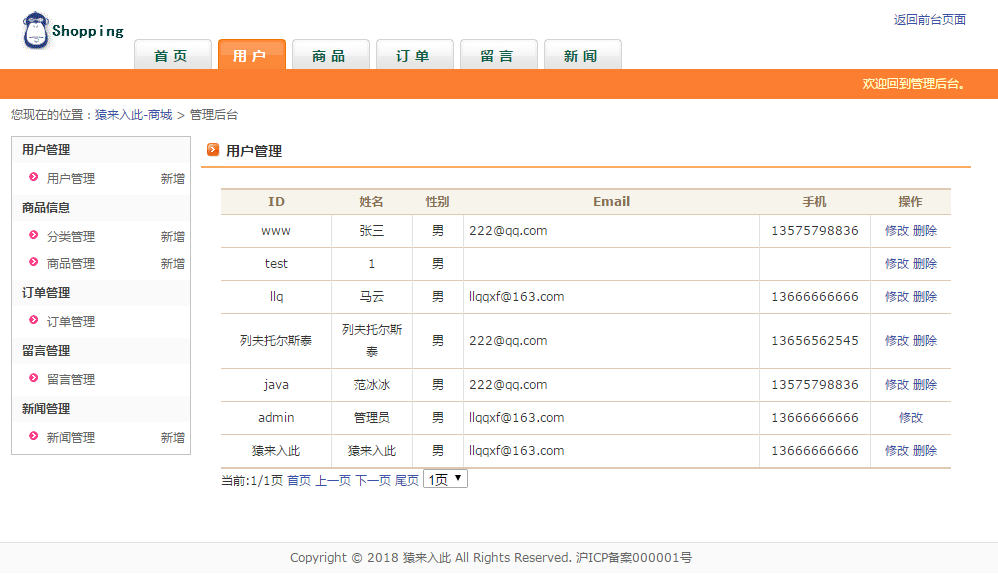This screenshot has width=998, height=574.
Task: Click 删除 for user java
Action: click(x=925, y=384)
